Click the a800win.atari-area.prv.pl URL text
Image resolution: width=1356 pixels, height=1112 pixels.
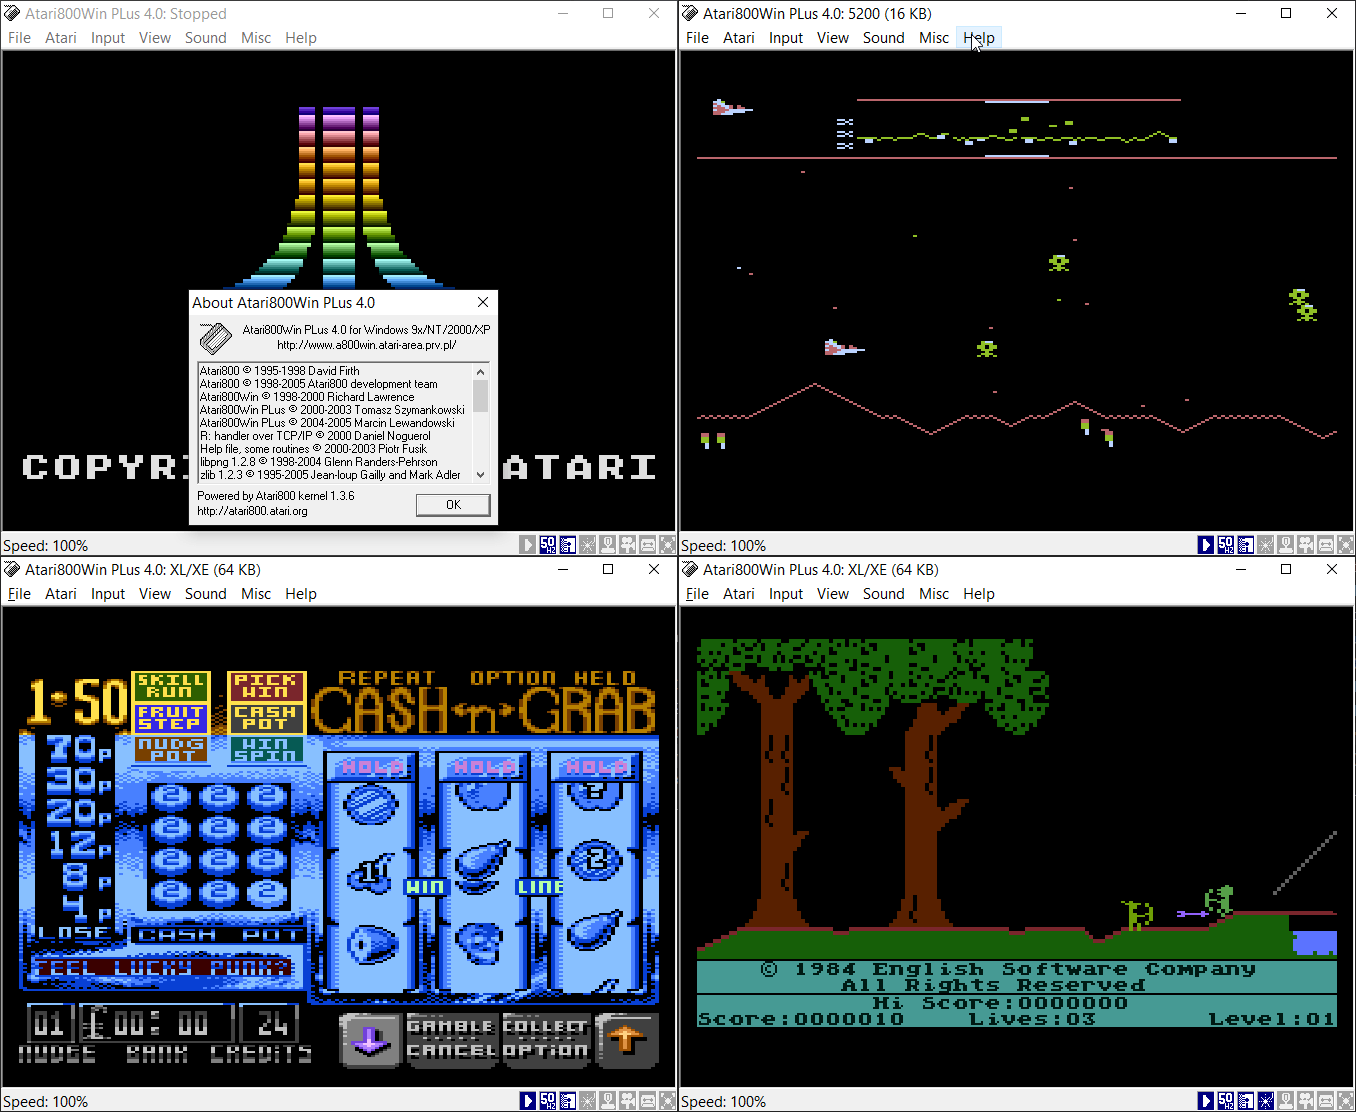[367, 345]
